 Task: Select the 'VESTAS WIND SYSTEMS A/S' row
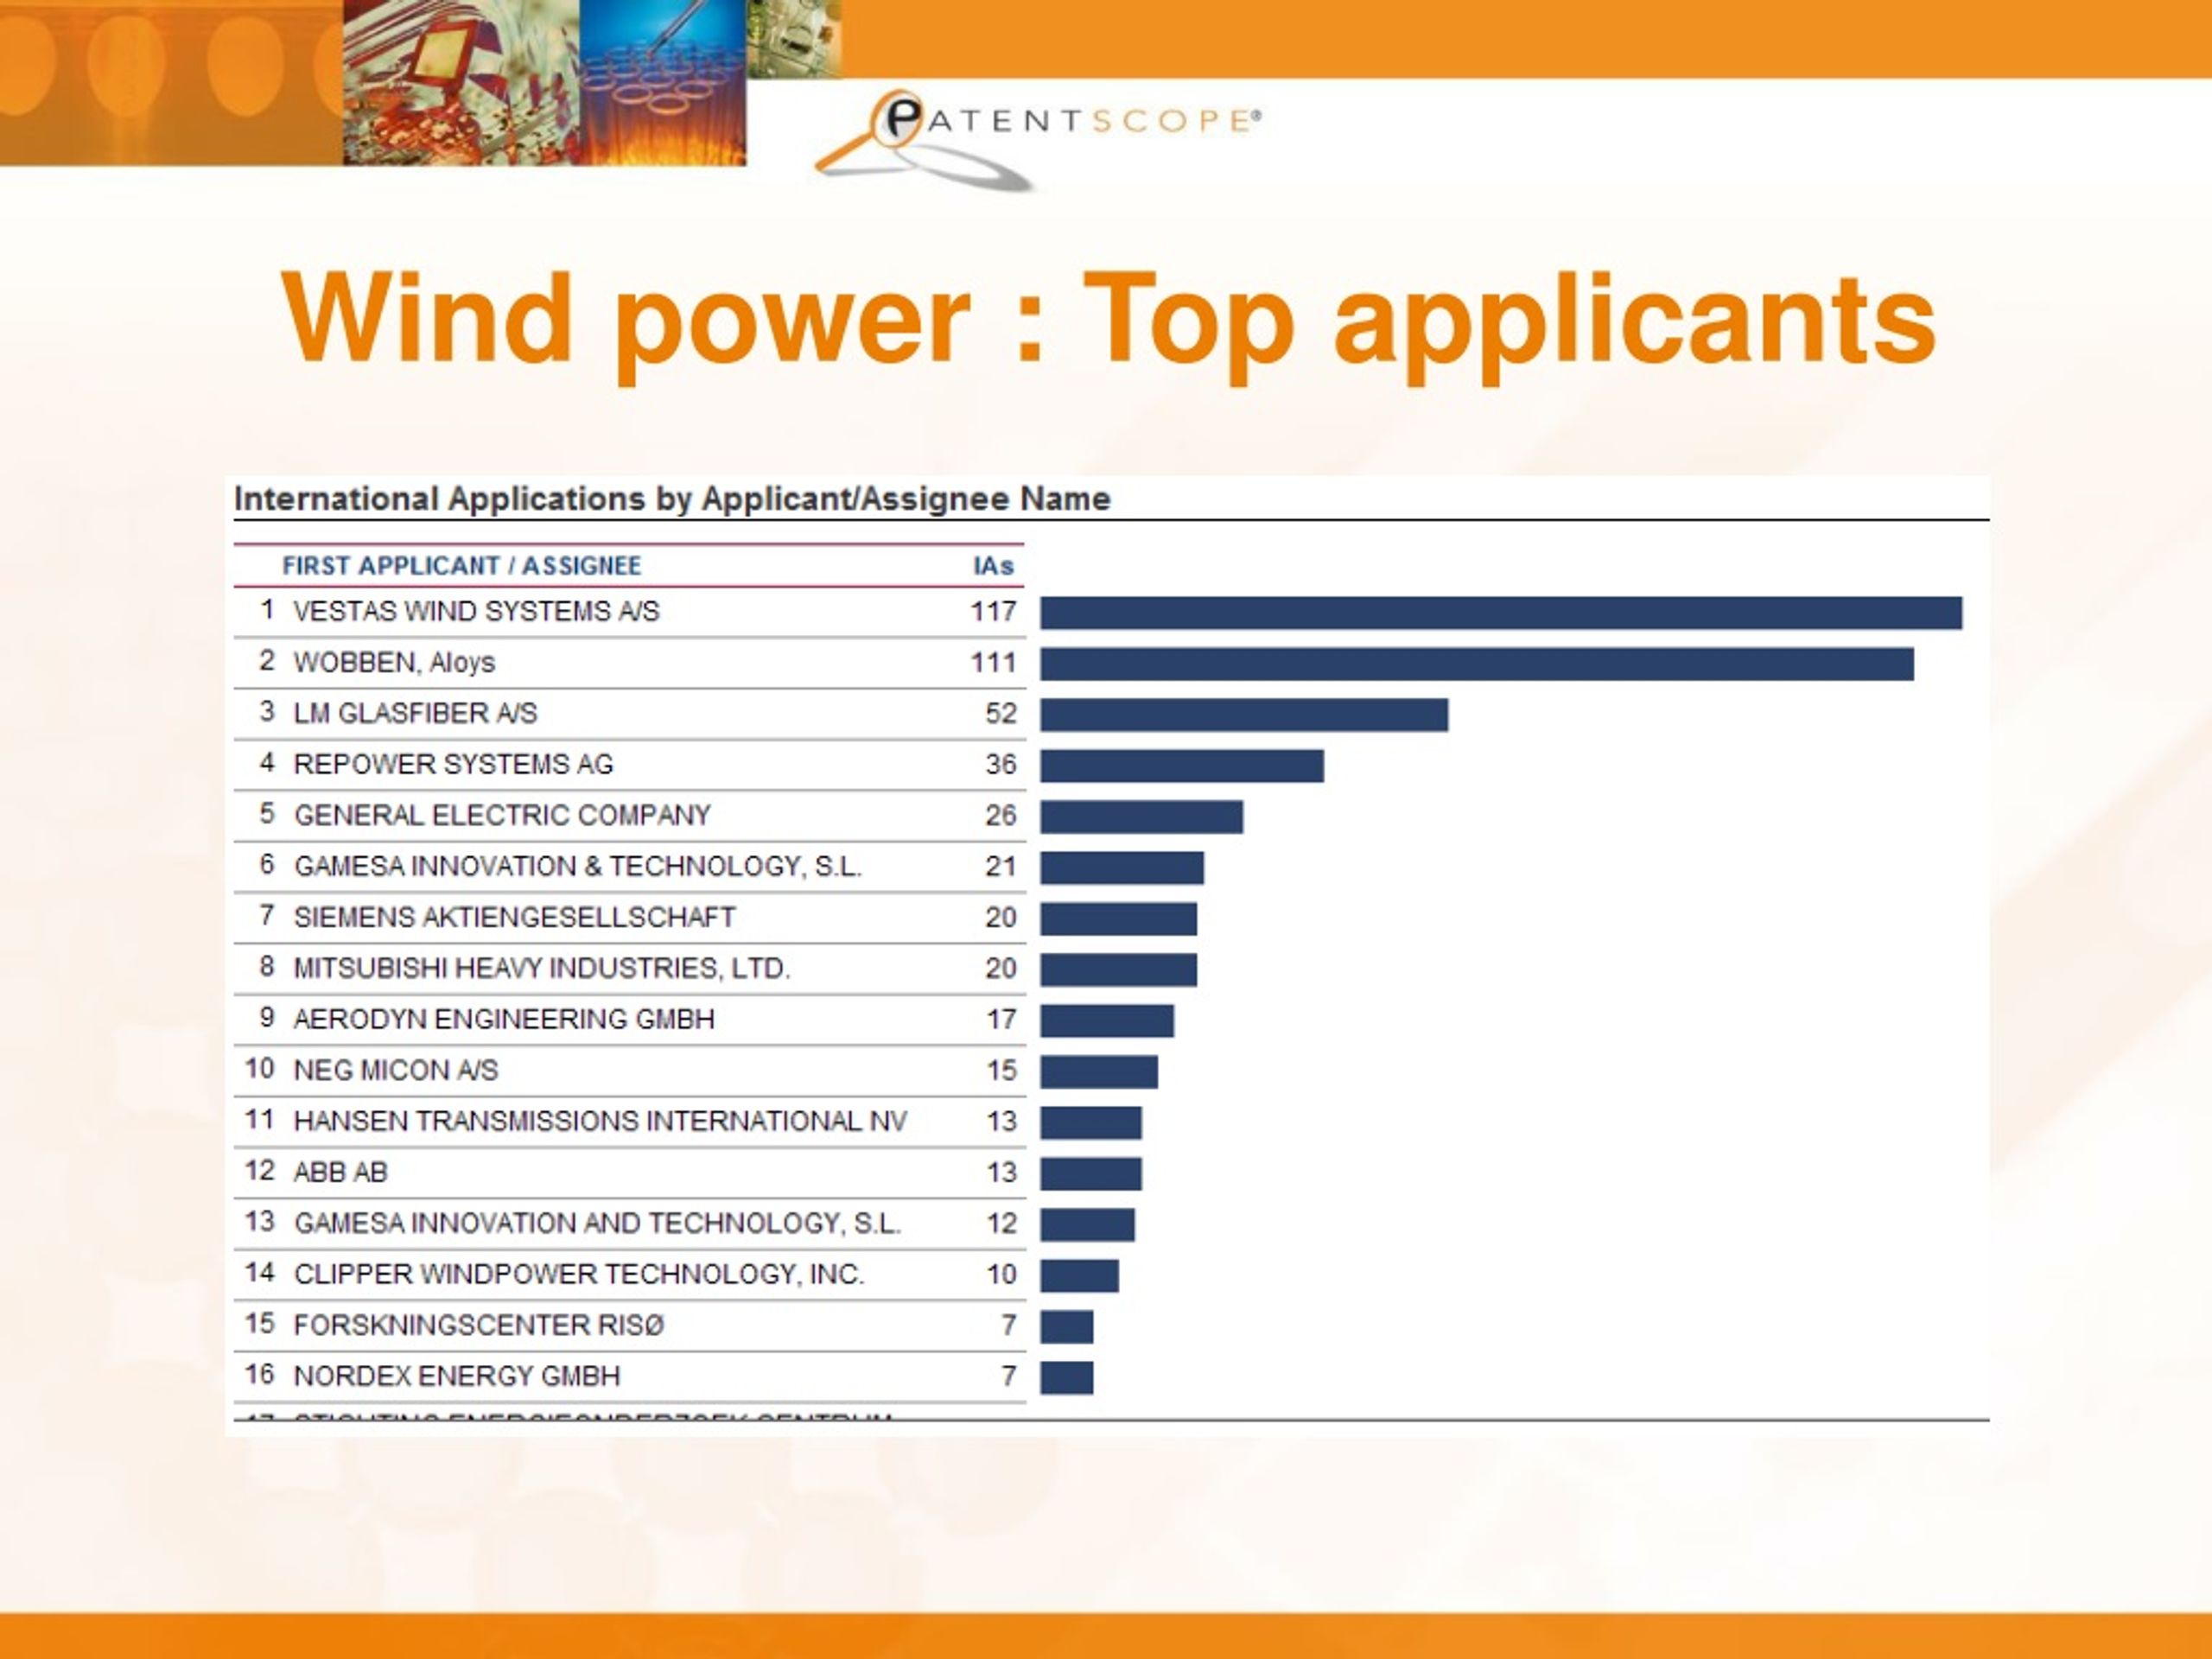click(630, 611)
